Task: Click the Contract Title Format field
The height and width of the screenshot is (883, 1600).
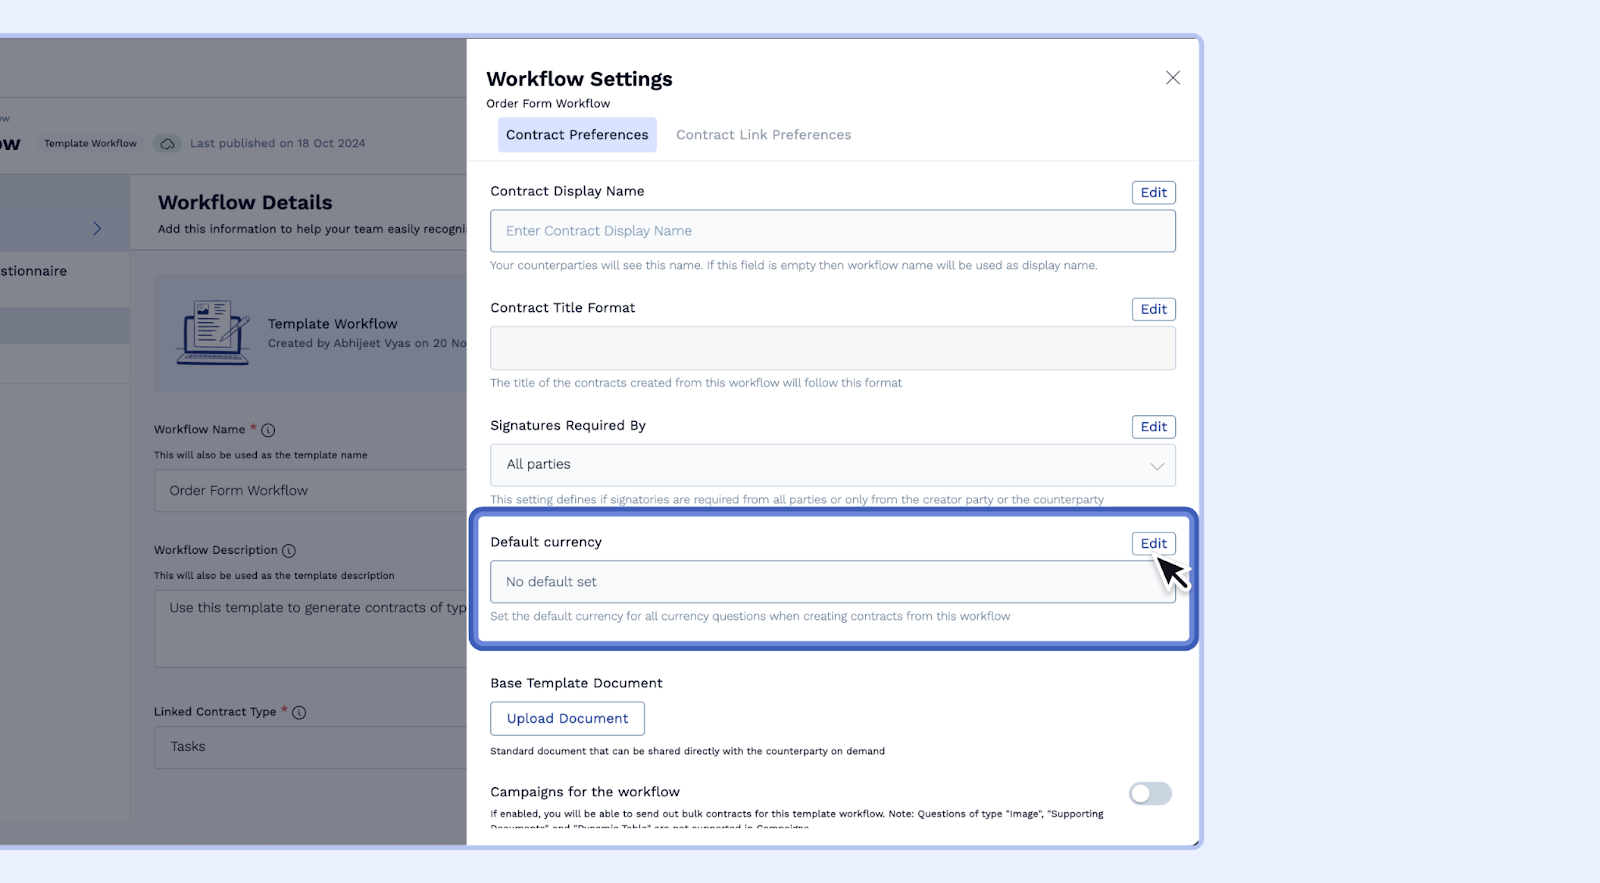Action: pos(832,349)
